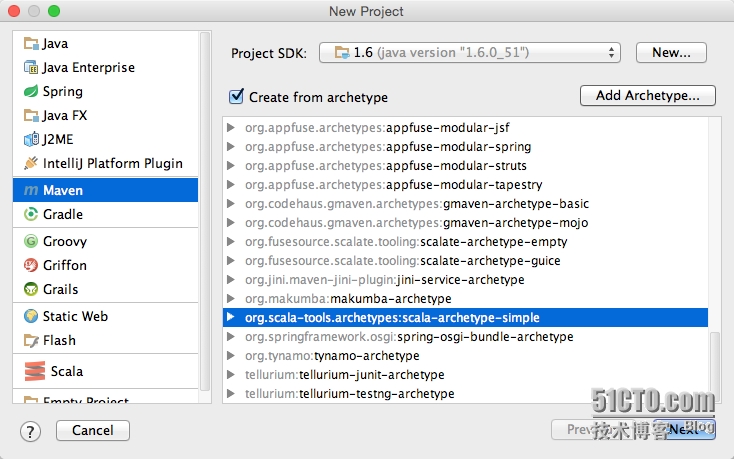Select the Gradle icon
This screenshot has width=734, height=459.
31,214
